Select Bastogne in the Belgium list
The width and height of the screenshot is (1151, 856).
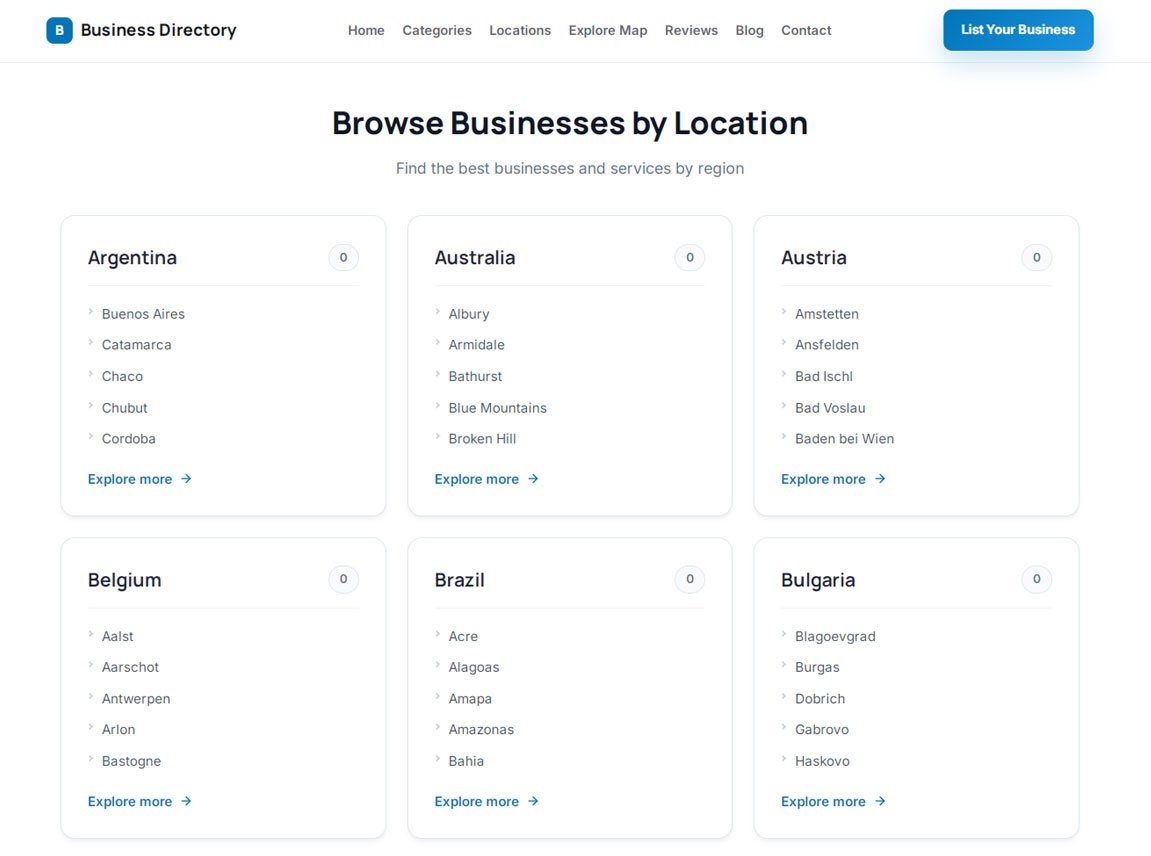[131, 761]
